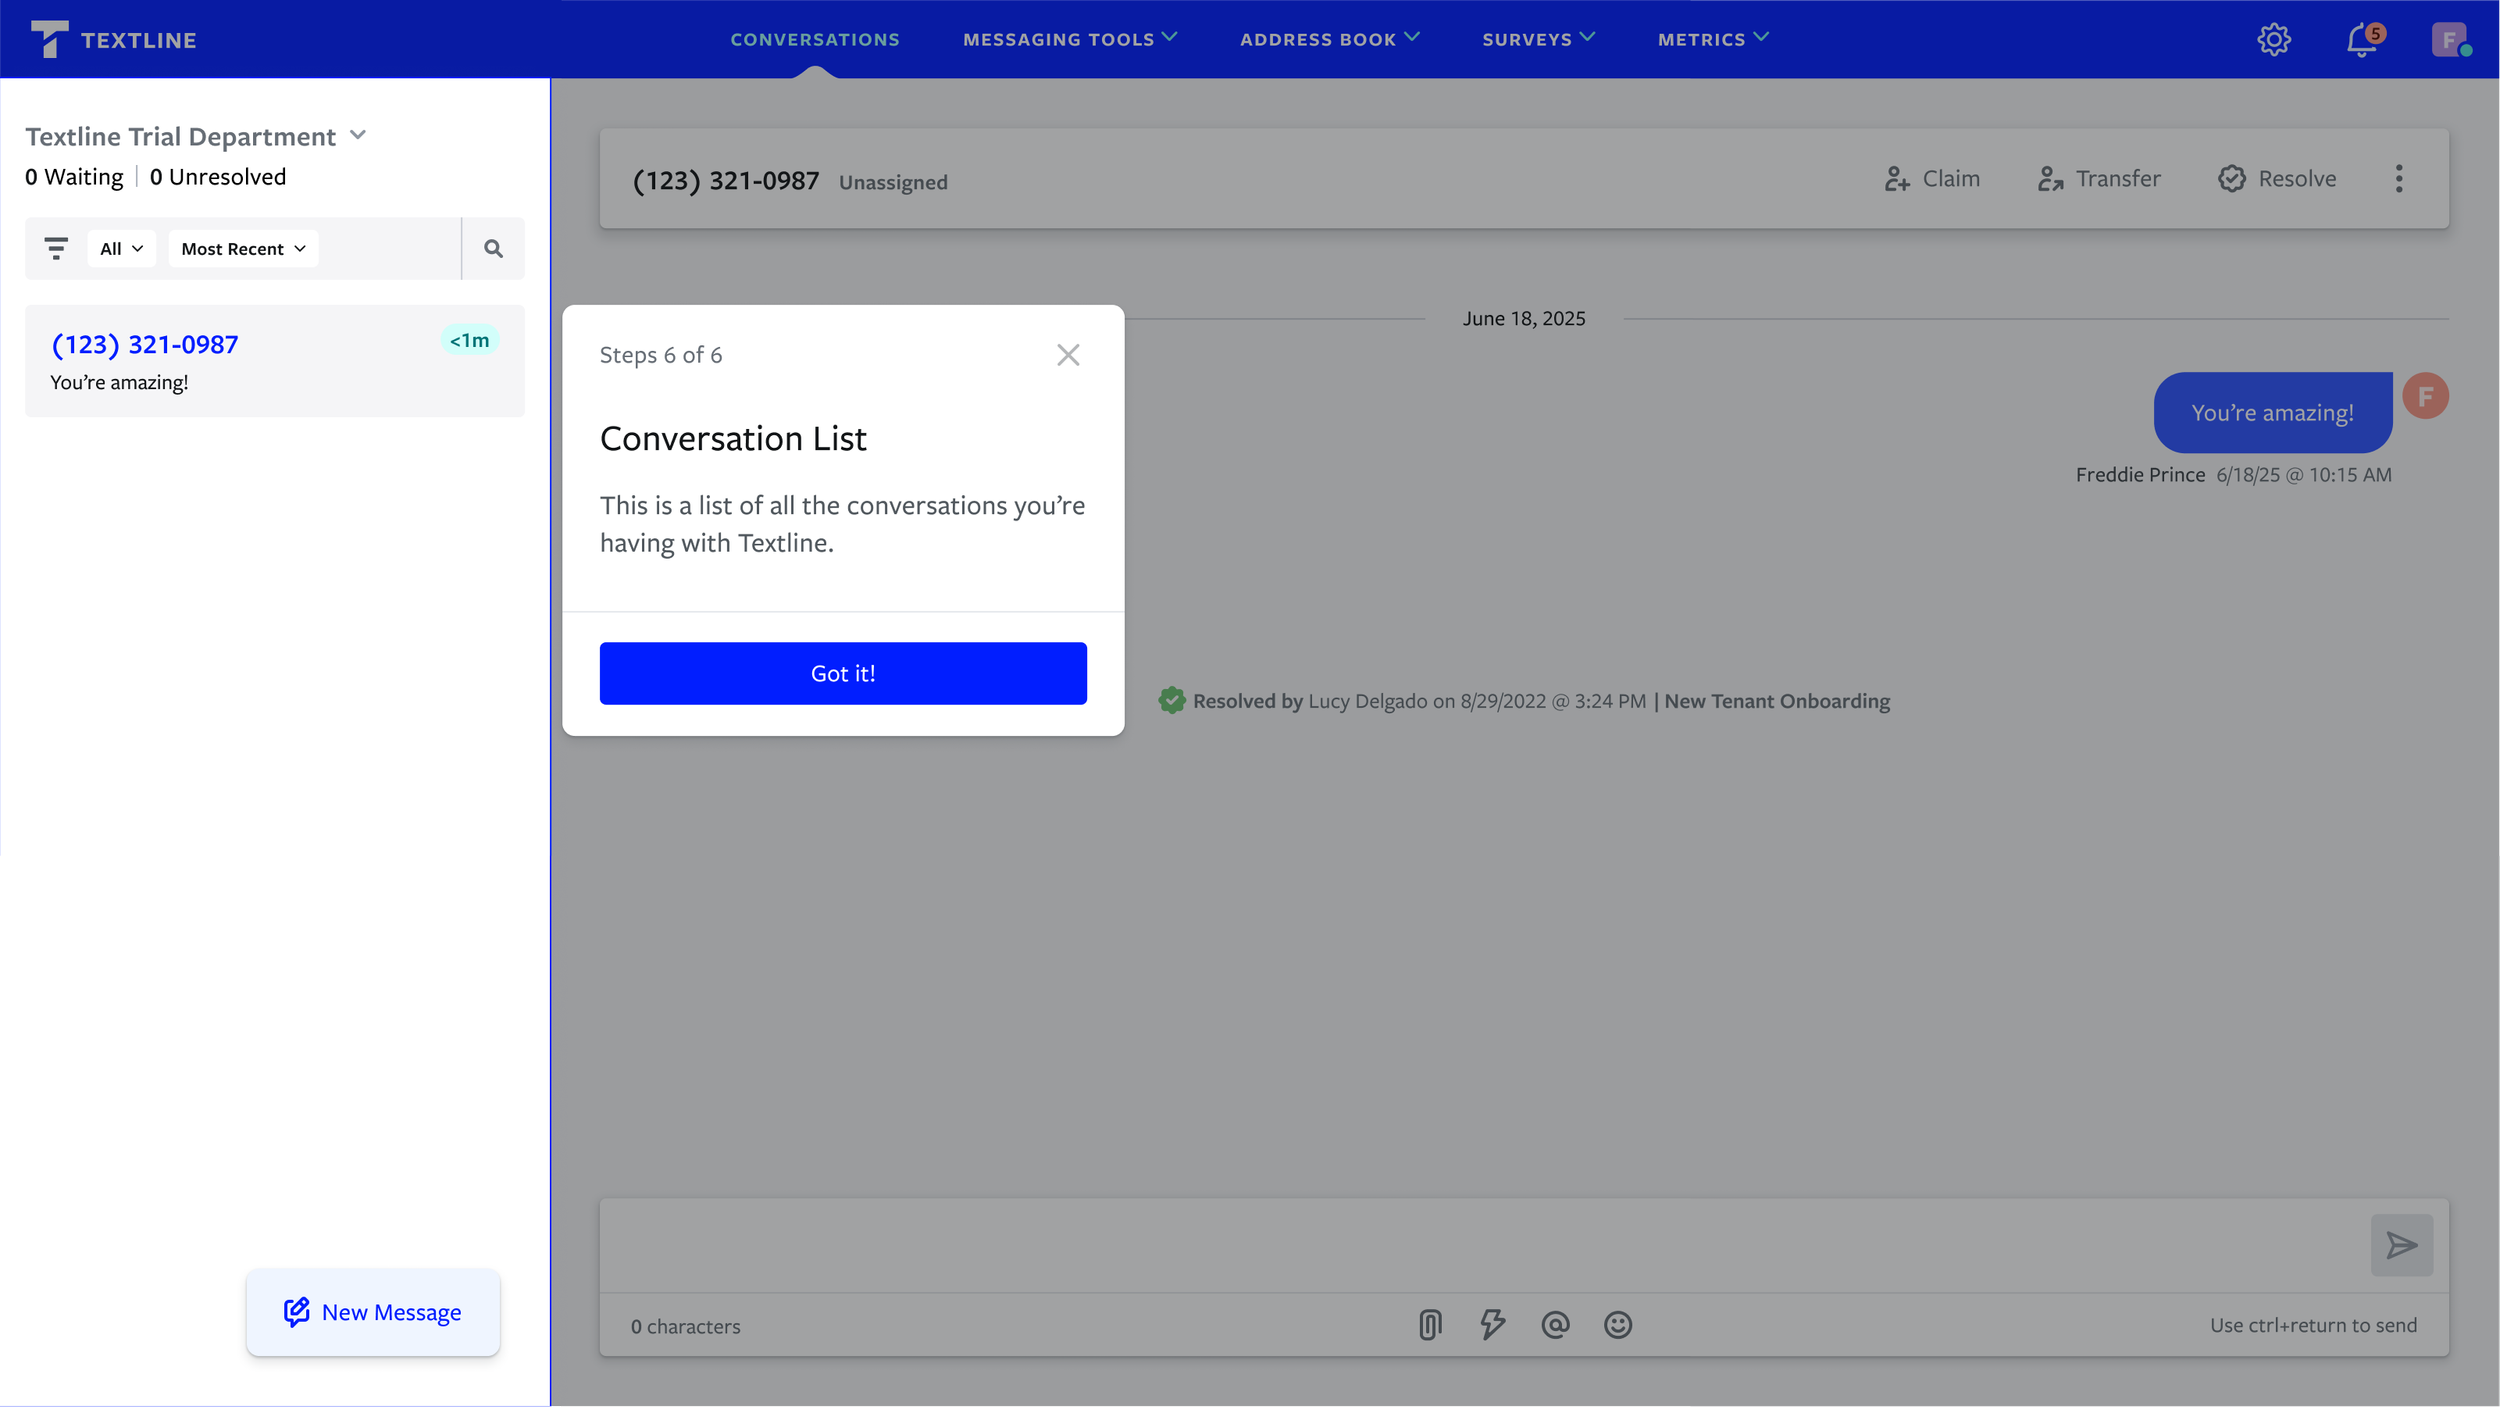The height and width of the screenshot is (1407, 2500).
Task: Resolve the conversation
Action: pos(2277,178)
